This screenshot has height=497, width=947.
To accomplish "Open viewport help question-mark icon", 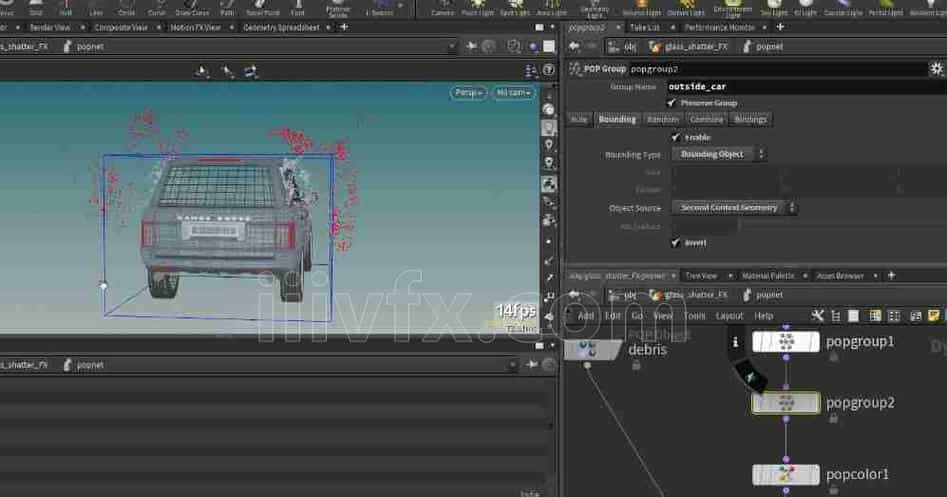I will (548, 71).
